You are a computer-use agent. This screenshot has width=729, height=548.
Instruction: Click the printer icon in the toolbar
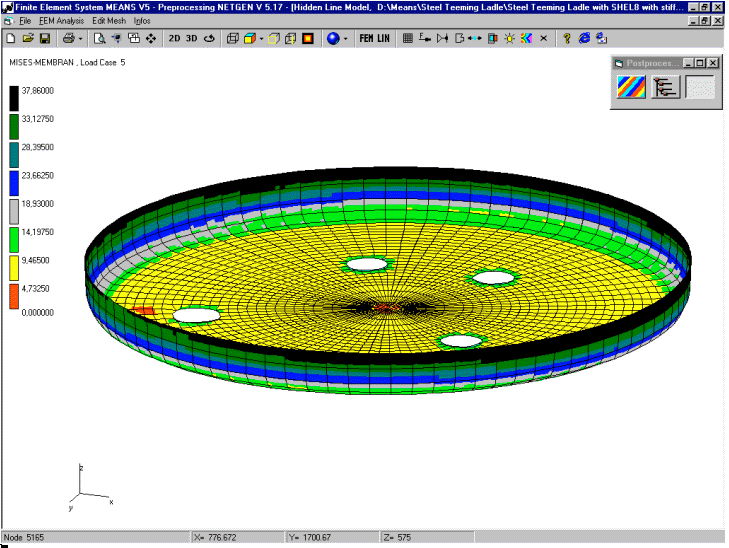(69, 39)
